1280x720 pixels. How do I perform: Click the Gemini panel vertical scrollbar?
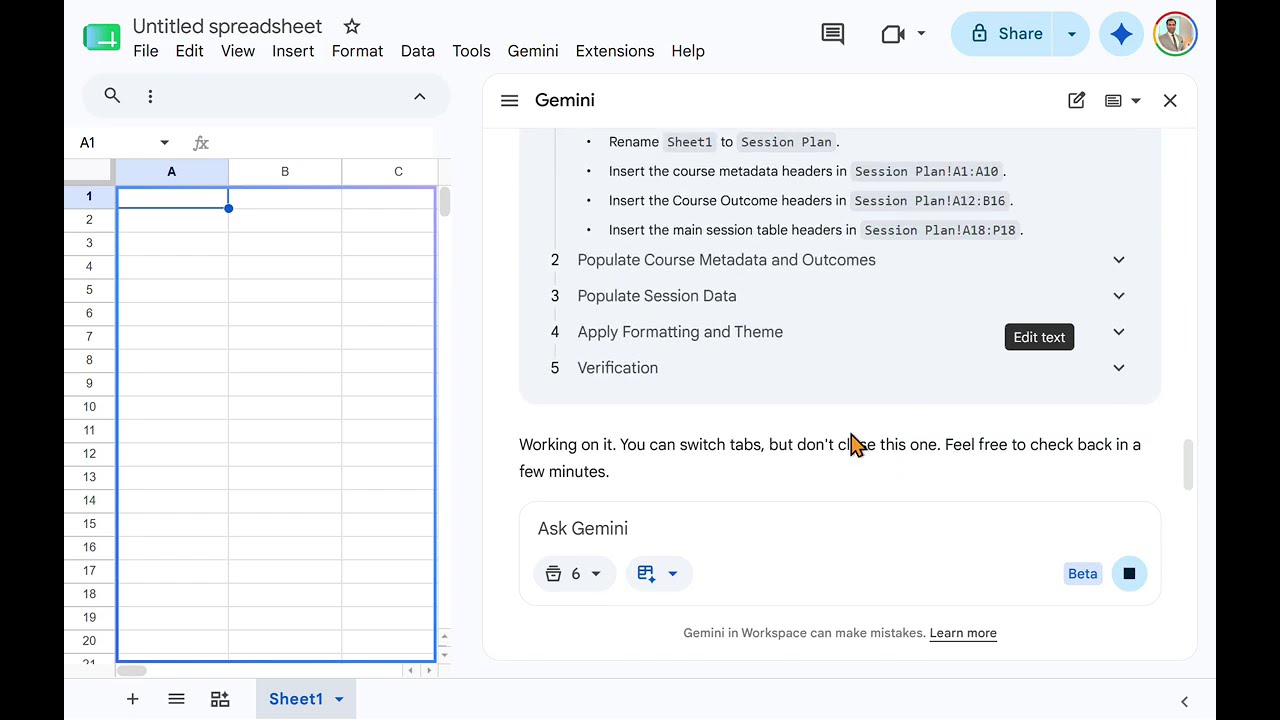tap(1188, 465)
